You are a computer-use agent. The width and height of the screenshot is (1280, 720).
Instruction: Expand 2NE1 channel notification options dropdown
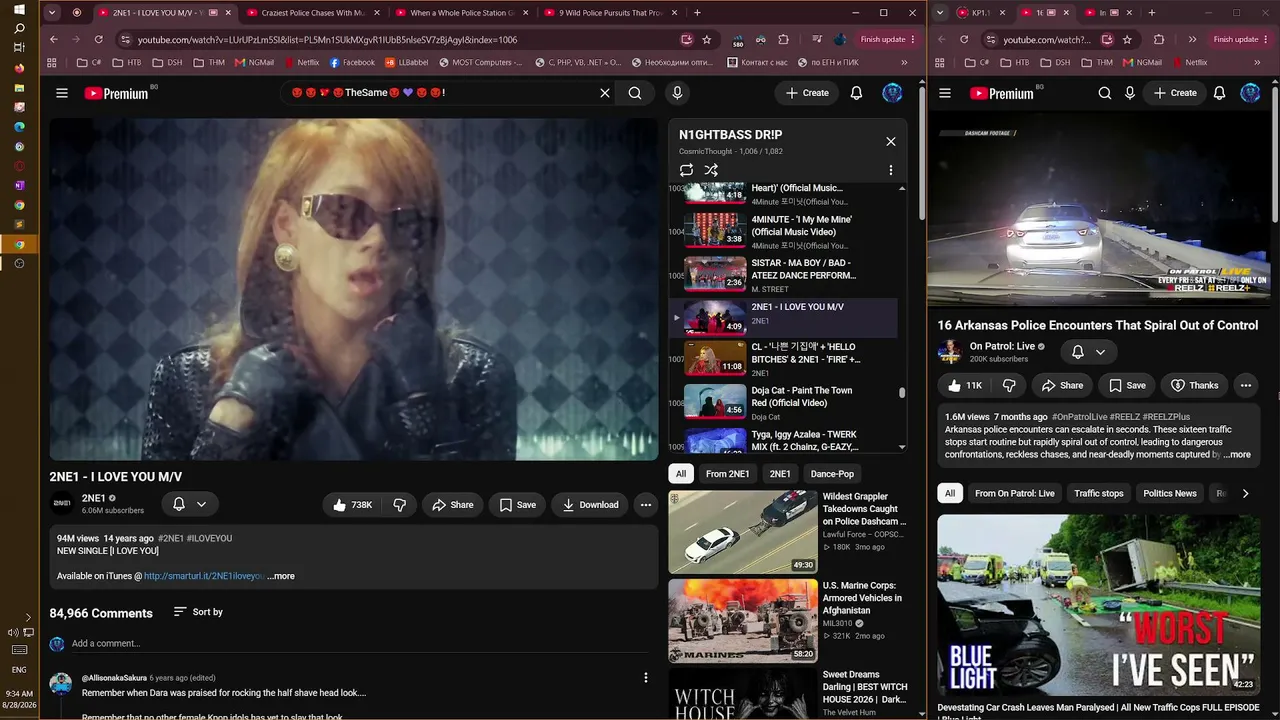190,505
